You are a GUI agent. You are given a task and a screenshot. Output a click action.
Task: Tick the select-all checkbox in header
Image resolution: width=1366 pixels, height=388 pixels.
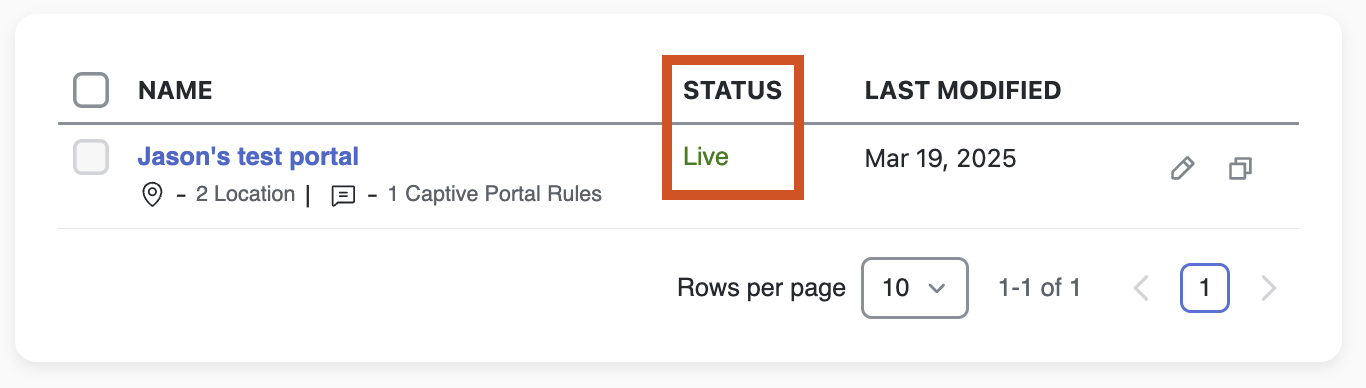(91, 90)
